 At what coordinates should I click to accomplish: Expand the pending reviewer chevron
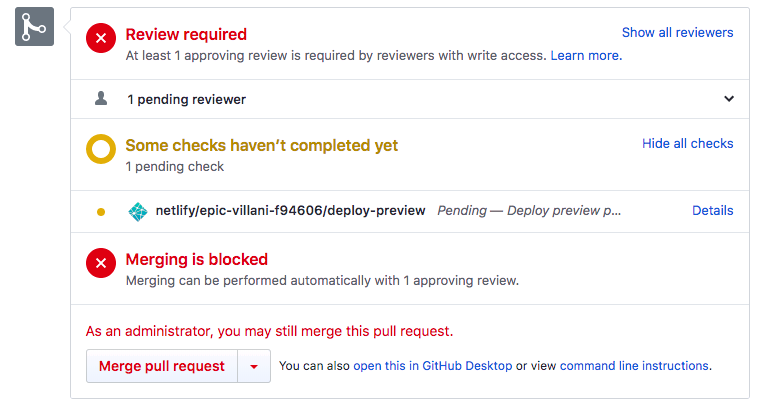(729, 99)
